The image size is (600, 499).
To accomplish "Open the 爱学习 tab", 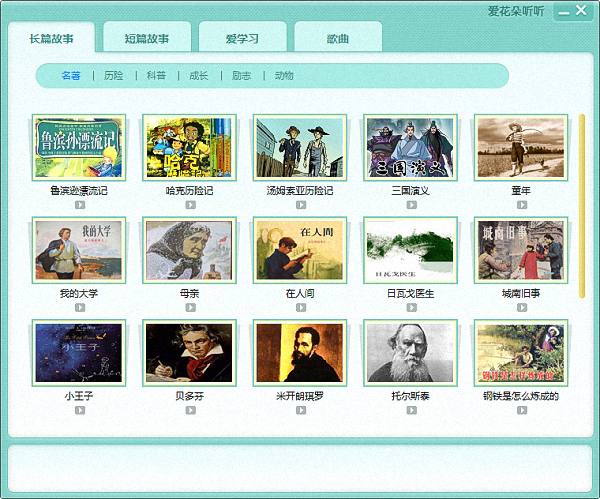I will click(241, 39).
